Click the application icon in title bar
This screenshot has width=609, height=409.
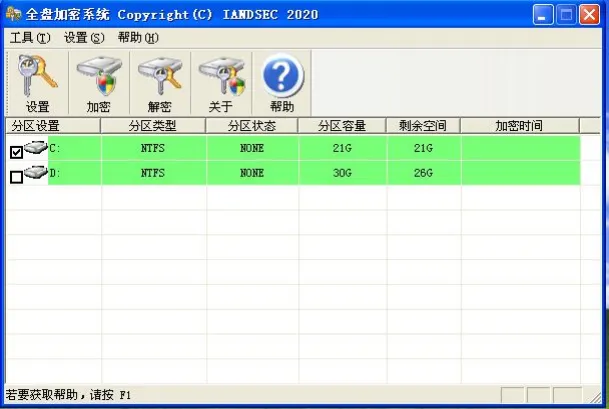[x=14, y=14]
